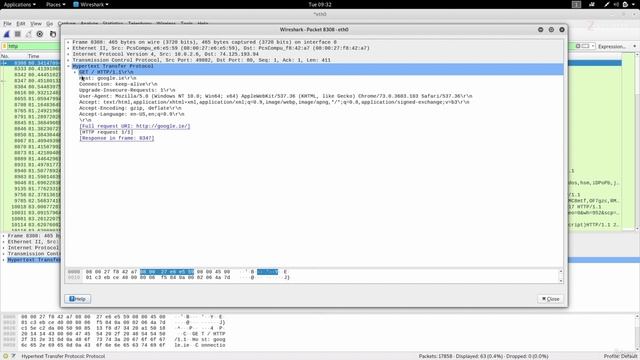
Task: Click the power icon in top panel
Action: (625, 4)
